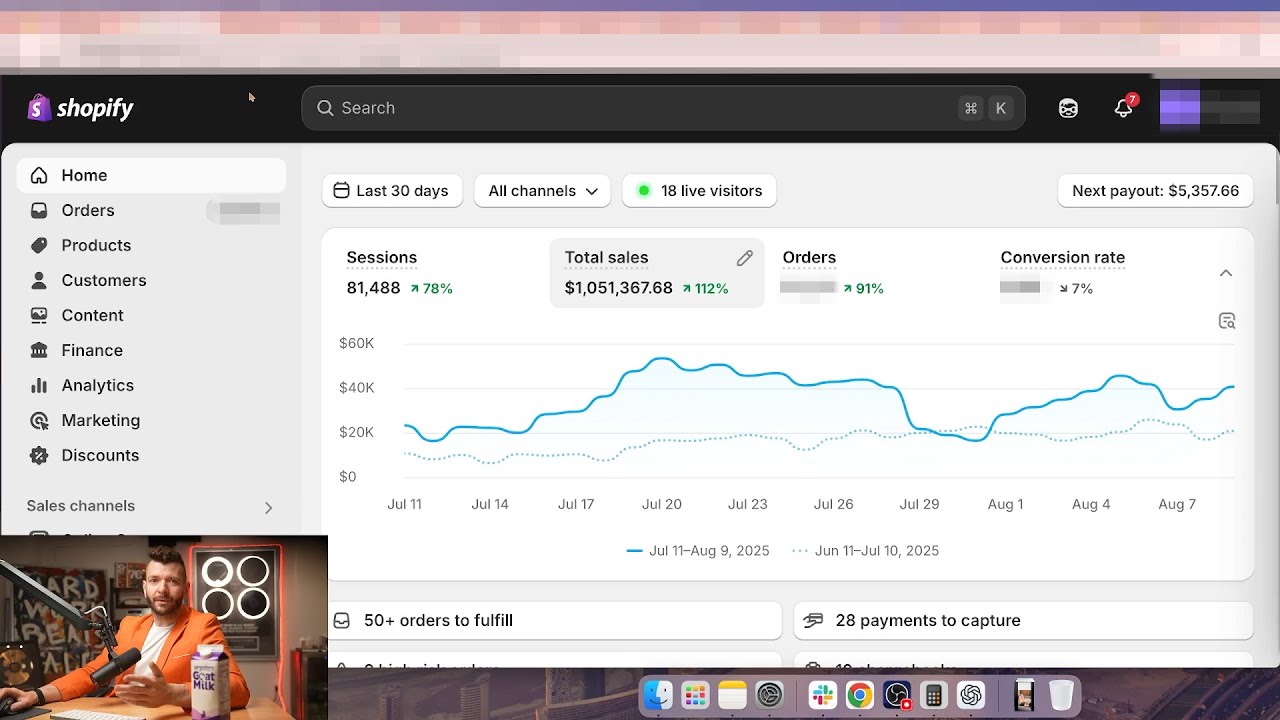Open Calculator from the dock

click(x=934, y=695)
